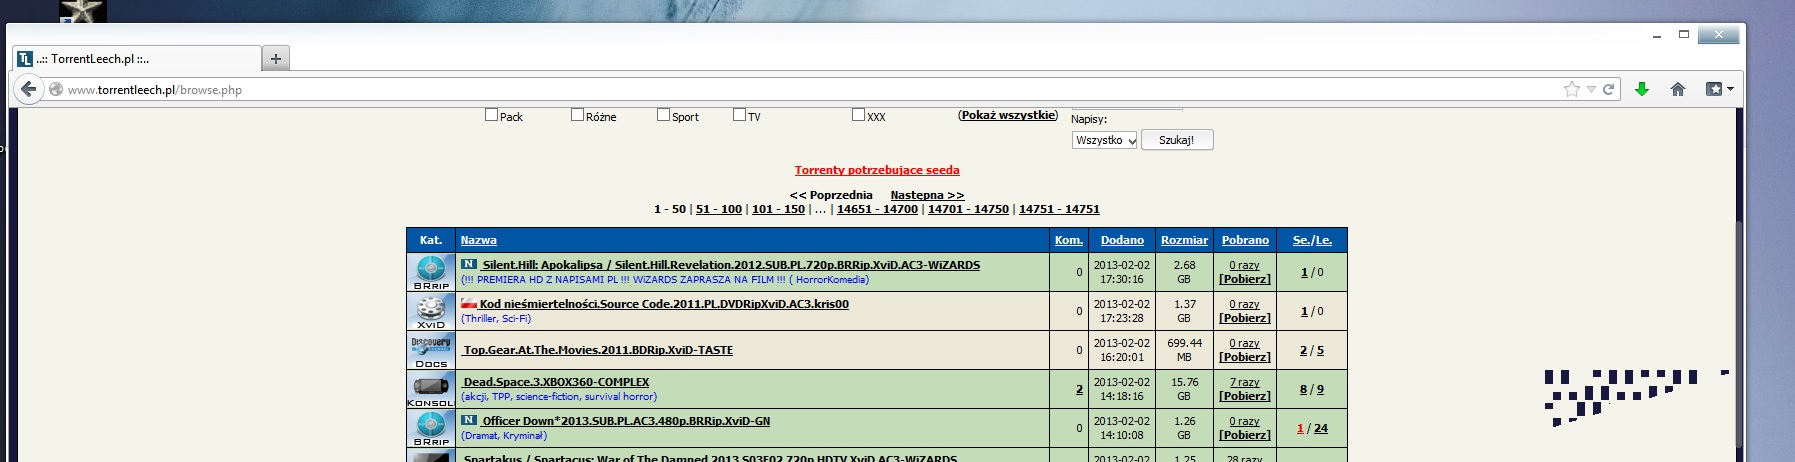Tick the TV category checkbox
The width and height of the screenshot is (1795, 462).
click(739, 115)
